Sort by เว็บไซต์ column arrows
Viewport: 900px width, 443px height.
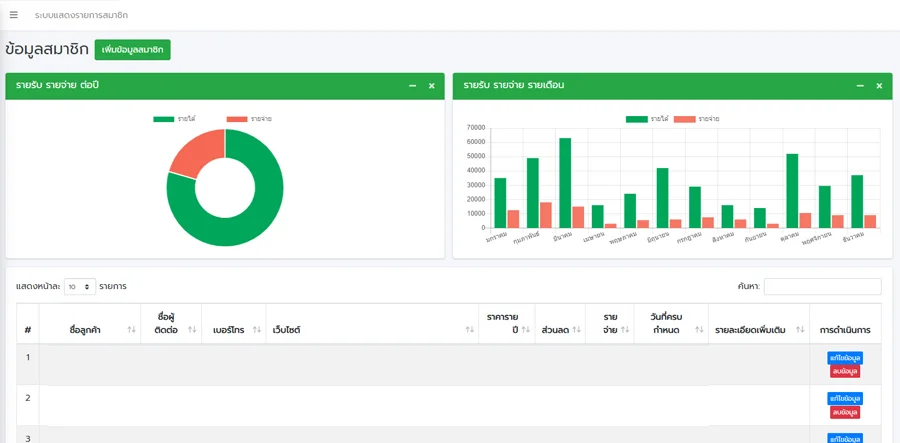(x=470, y=329)
